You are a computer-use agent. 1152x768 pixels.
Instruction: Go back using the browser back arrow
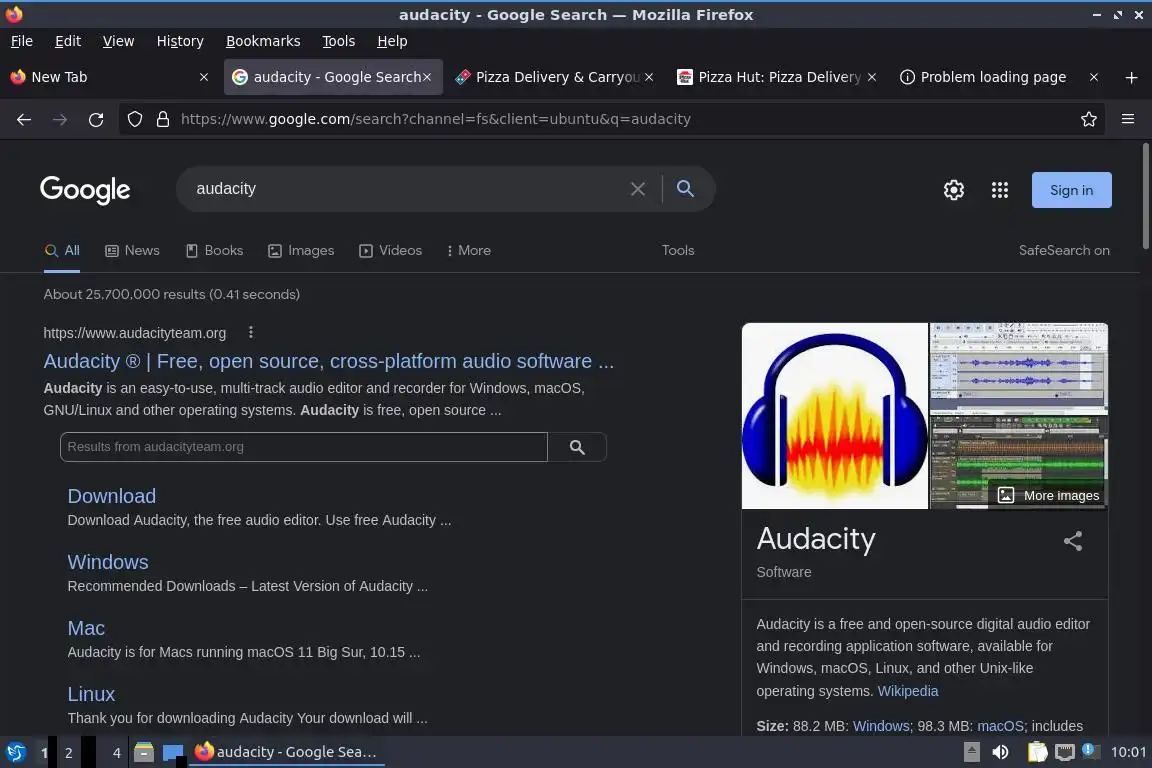(x=24, y=119)
